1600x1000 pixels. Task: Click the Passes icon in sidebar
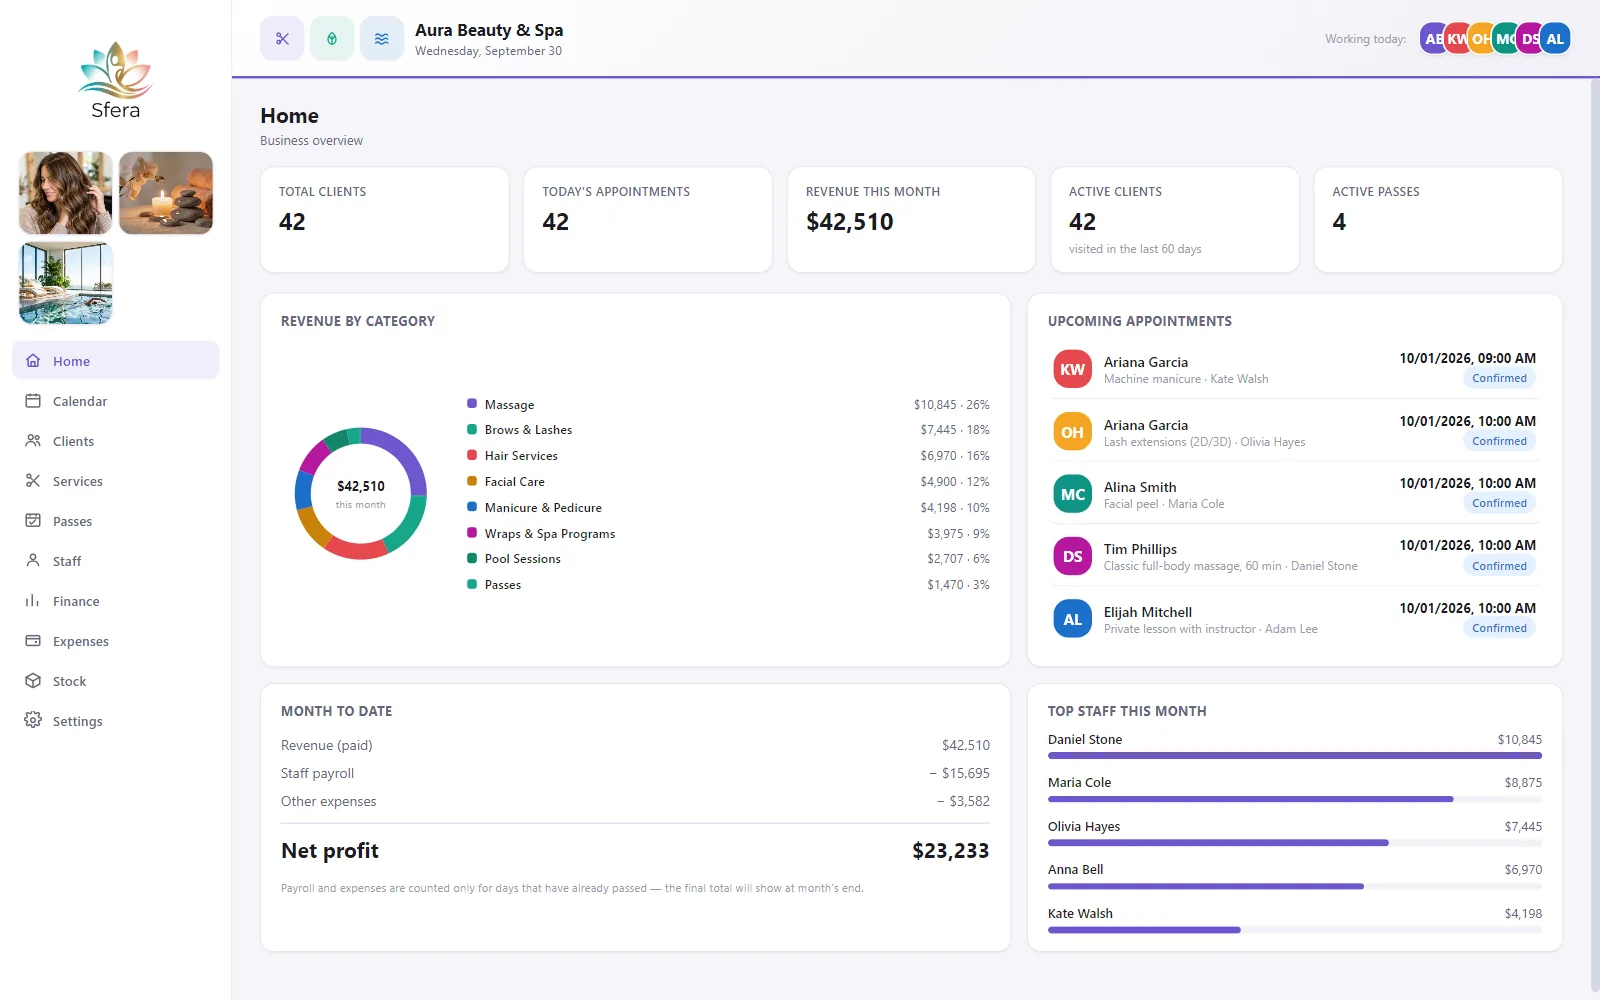pyautogui.click(x=33, y=521)
